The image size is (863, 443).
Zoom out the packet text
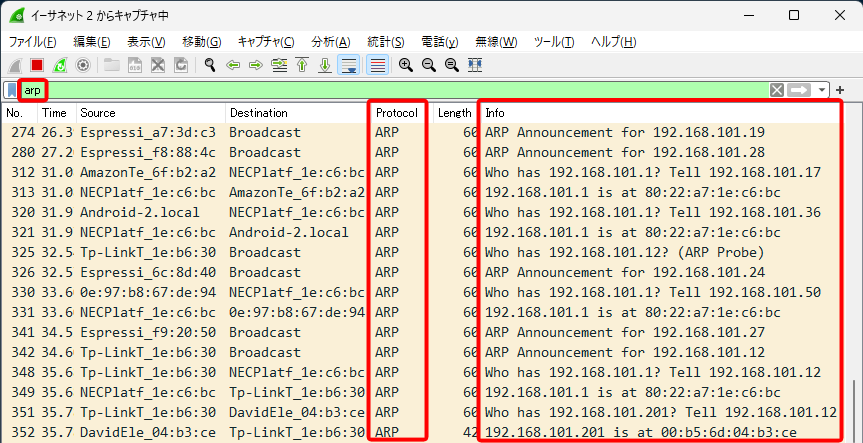point(429,65)
